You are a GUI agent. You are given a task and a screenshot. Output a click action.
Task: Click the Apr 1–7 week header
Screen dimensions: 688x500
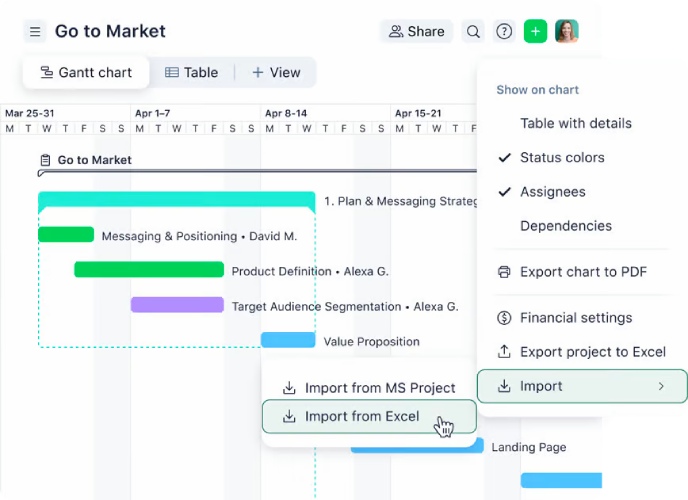[x=152, y=114]
